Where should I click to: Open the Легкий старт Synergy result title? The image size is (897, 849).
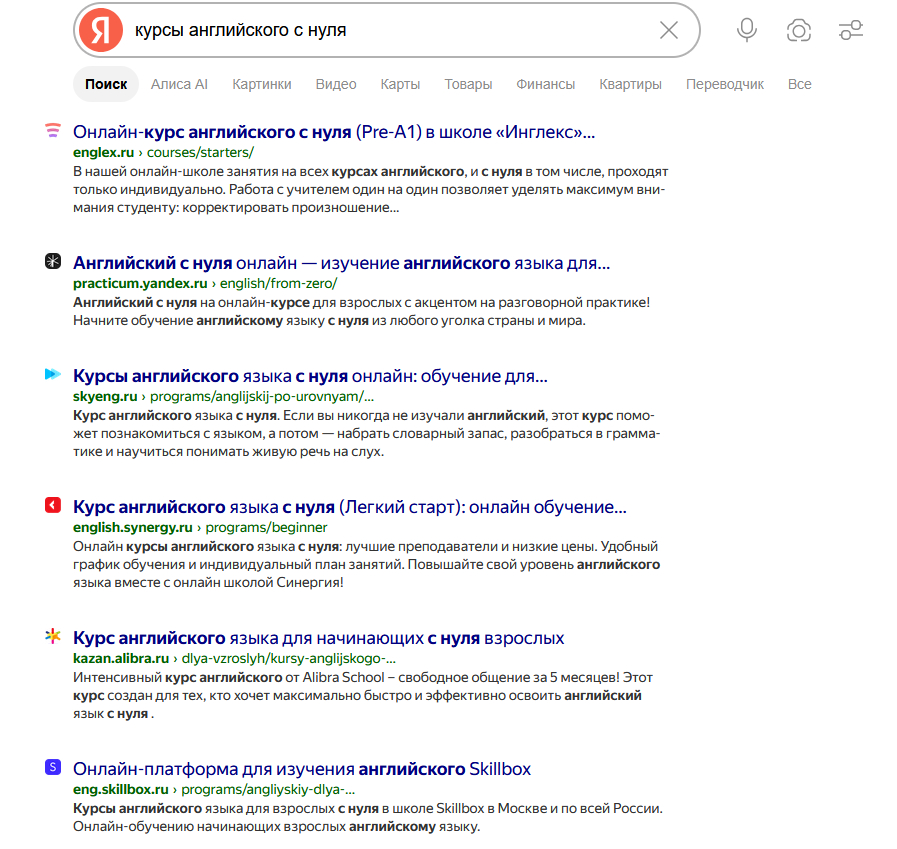(x=350, y=507)
